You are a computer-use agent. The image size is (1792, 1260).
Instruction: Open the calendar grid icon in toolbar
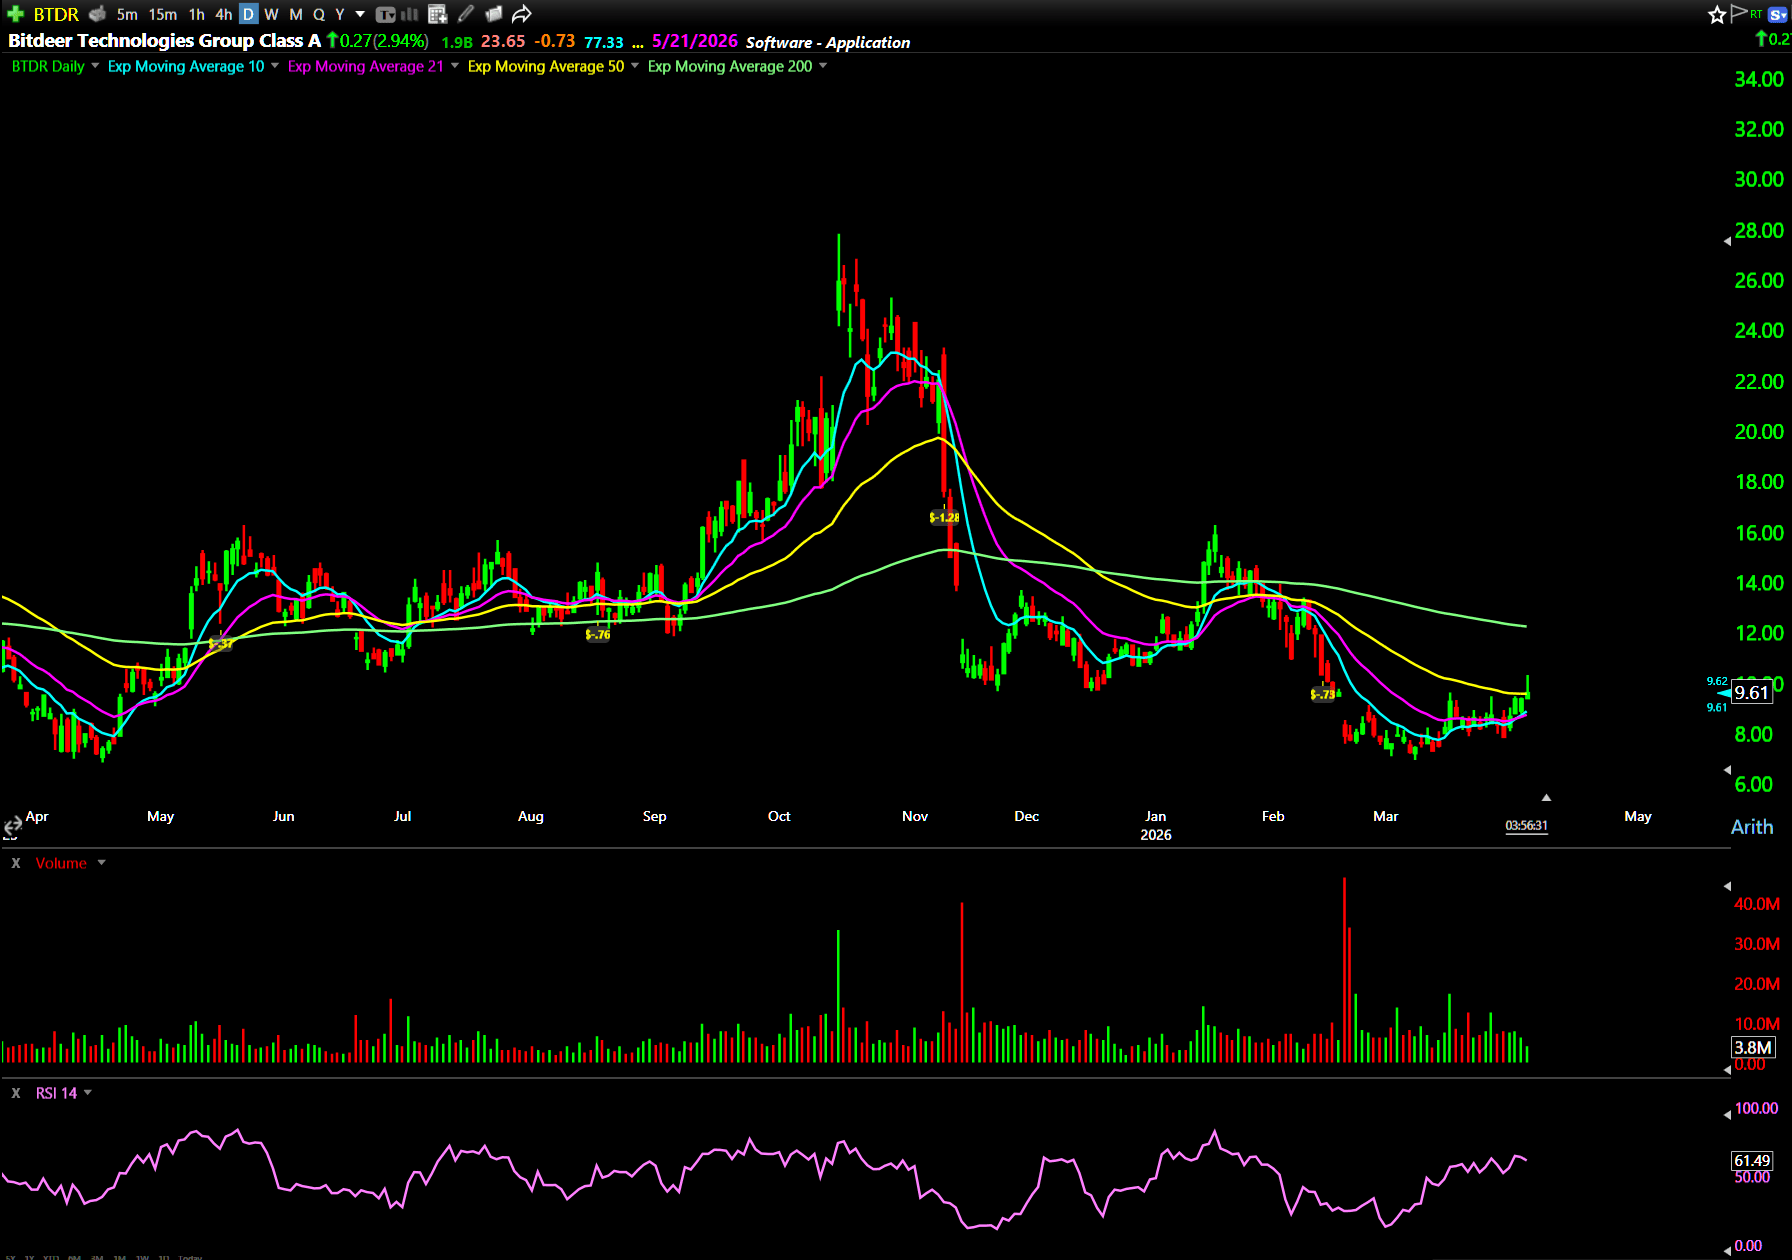pyautogui.click(x=437, y=14)
